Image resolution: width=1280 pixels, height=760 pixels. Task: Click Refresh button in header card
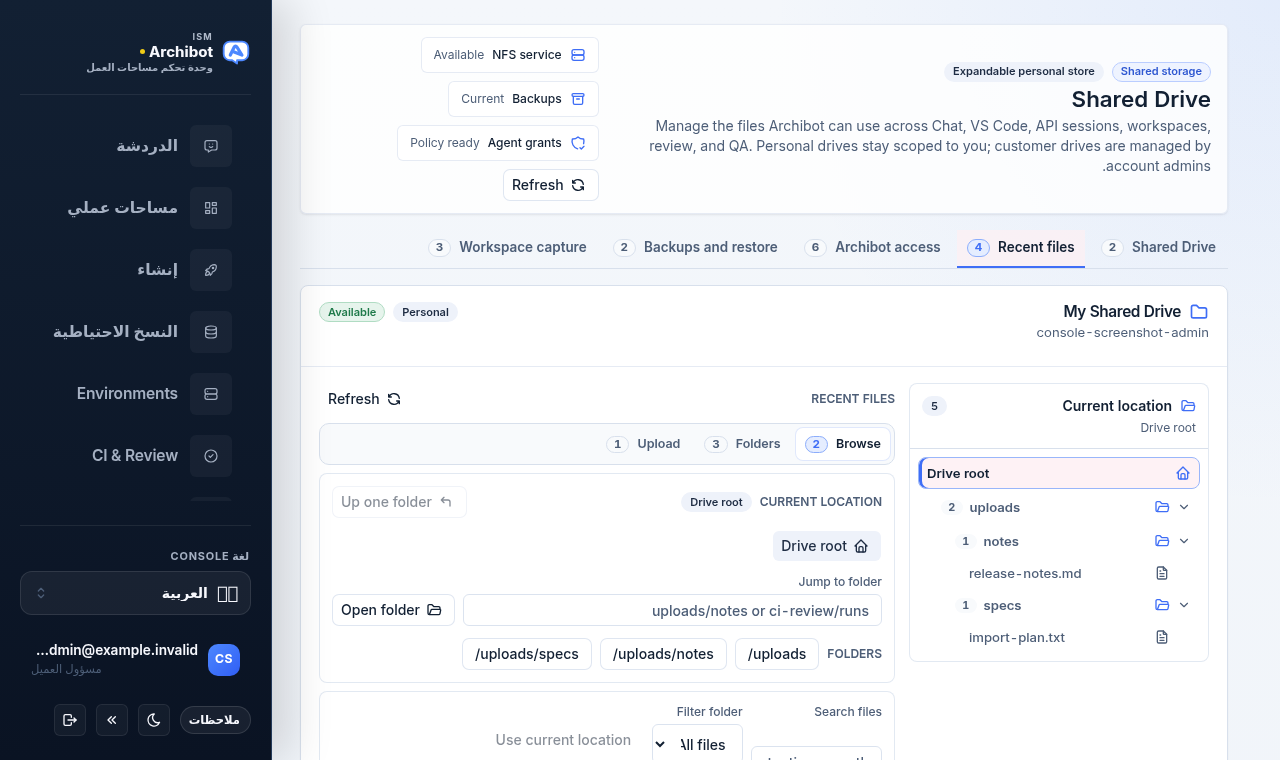[551, 185]
